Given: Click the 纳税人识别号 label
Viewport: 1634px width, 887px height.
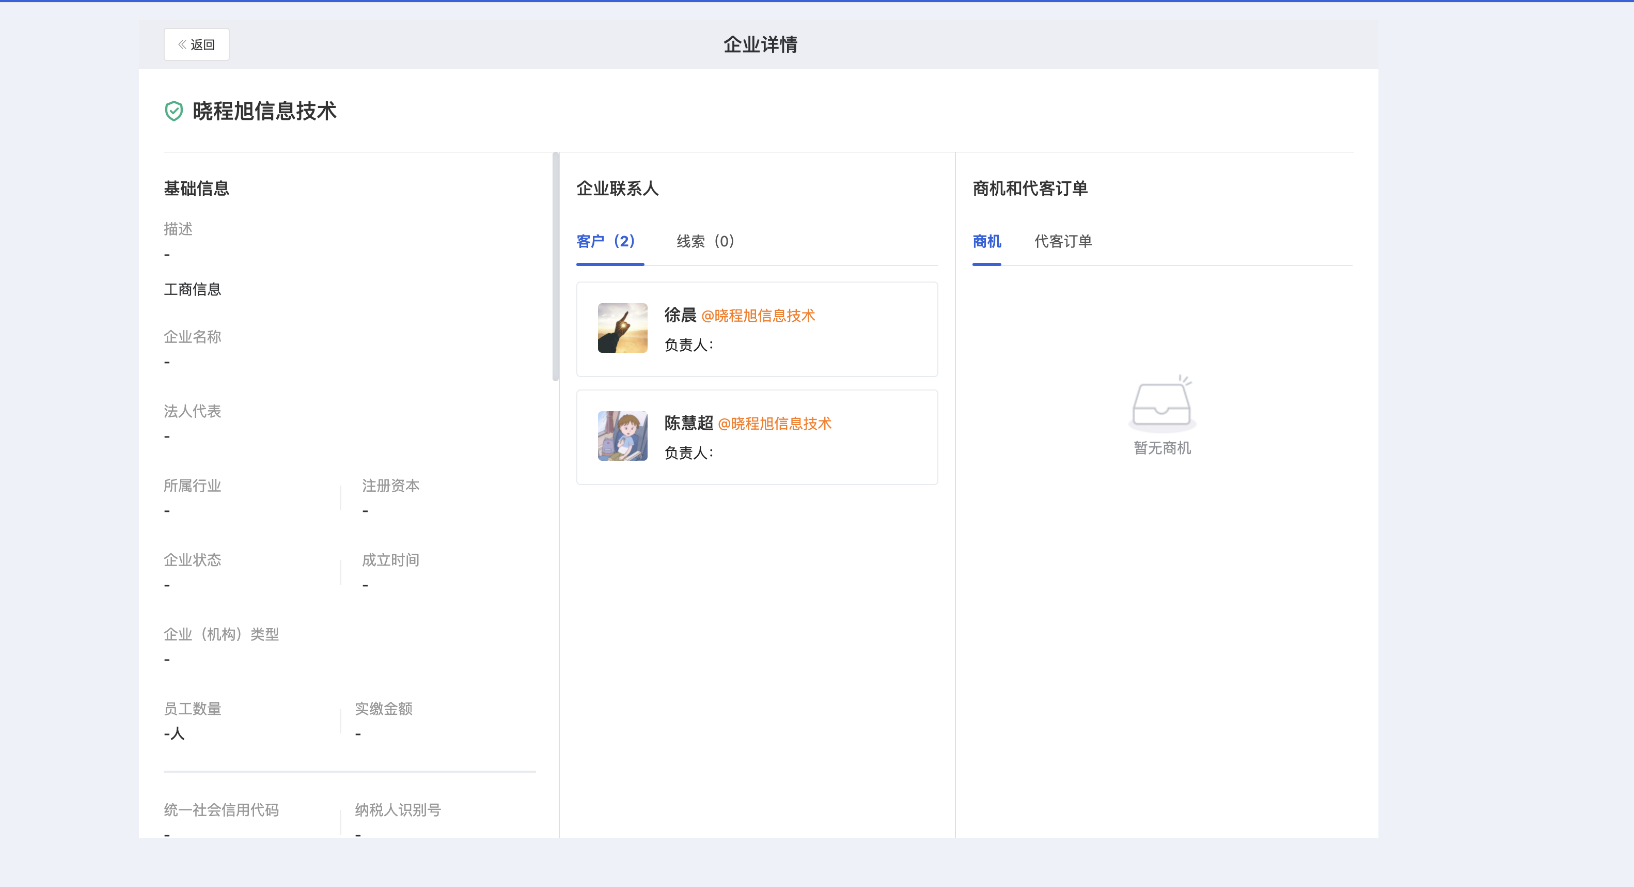Looking at the screenshot, I should point(398,810).
